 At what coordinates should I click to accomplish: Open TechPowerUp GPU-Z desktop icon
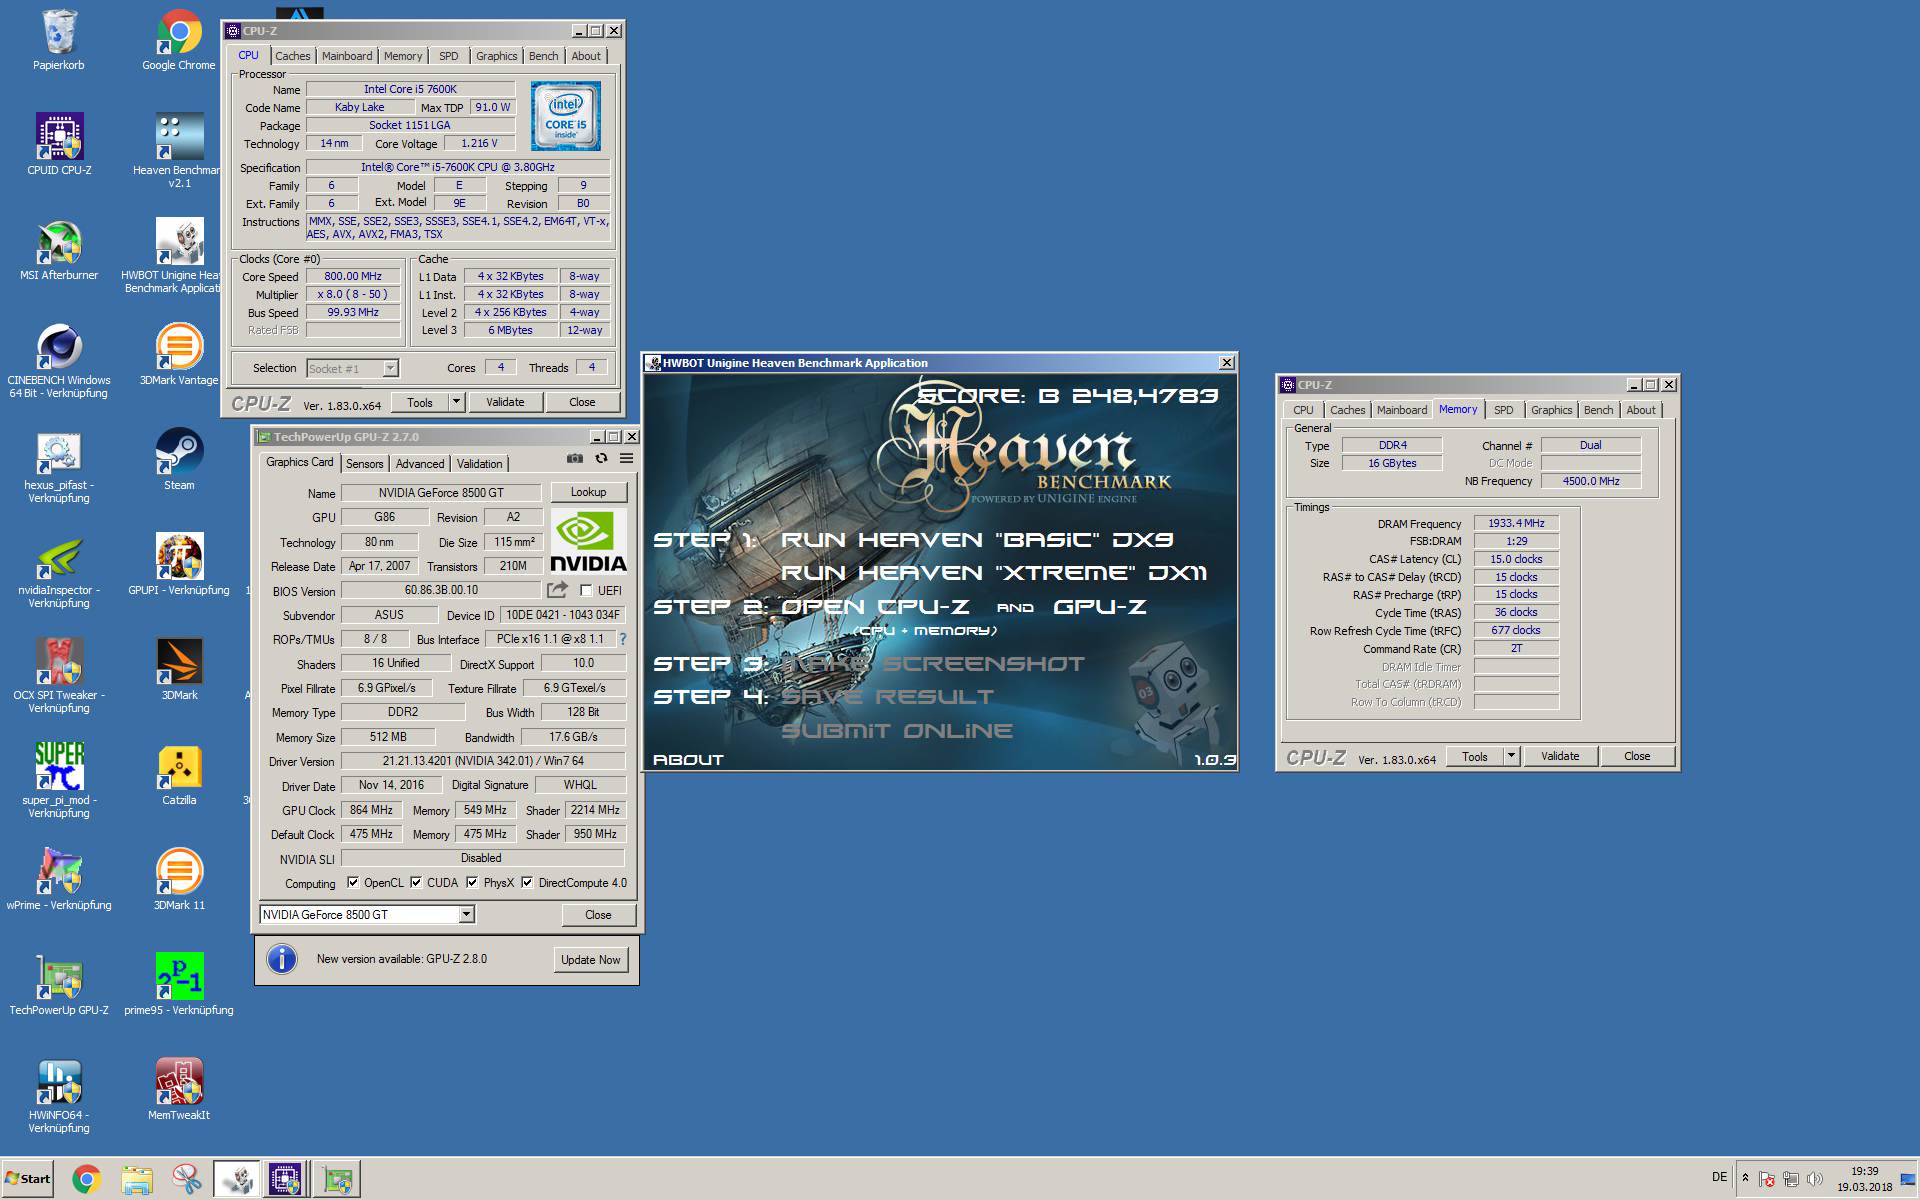[59, 977]
